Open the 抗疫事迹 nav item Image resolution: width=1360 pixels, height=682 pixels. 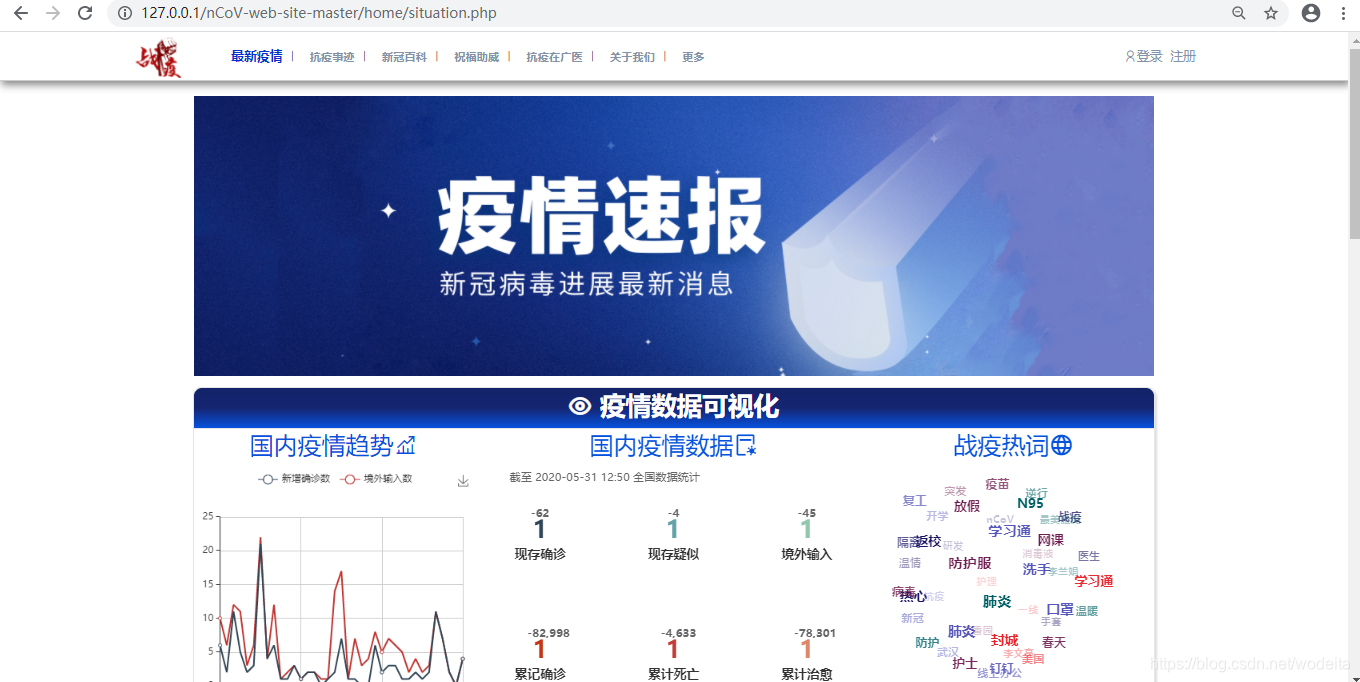(332, 57)
